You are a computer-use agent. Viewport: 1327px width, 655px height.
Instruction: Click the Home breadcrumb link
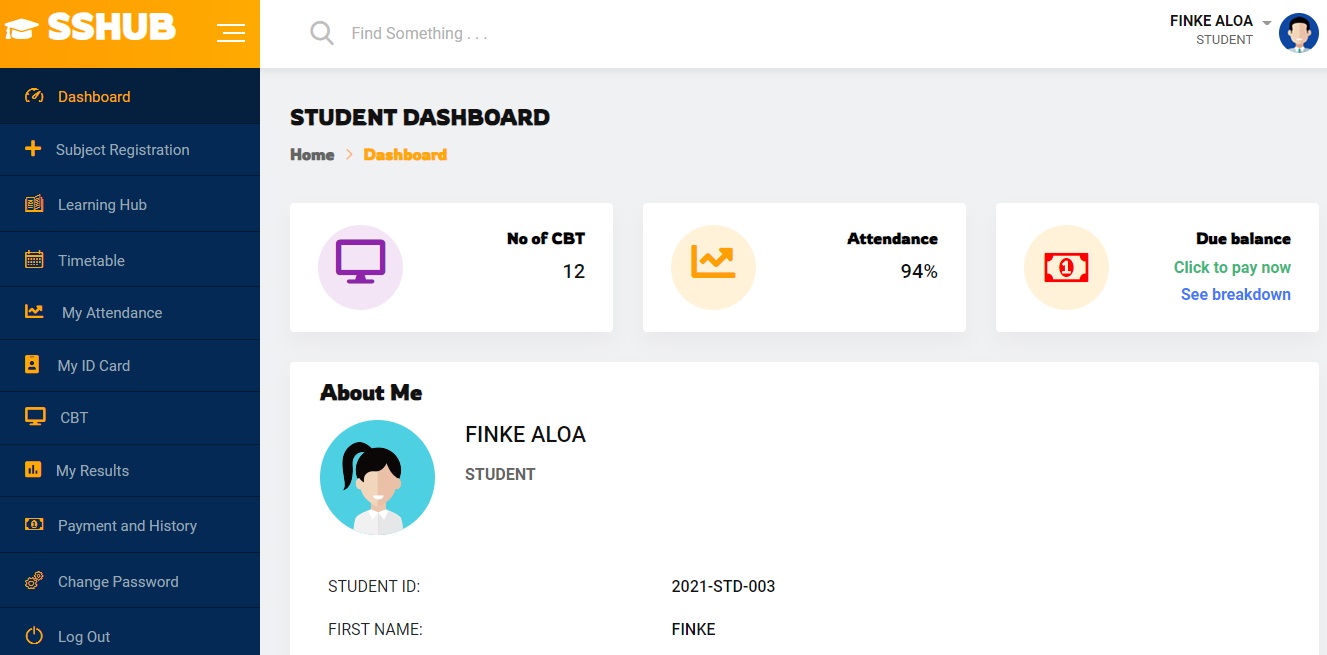tap(312, 154)
